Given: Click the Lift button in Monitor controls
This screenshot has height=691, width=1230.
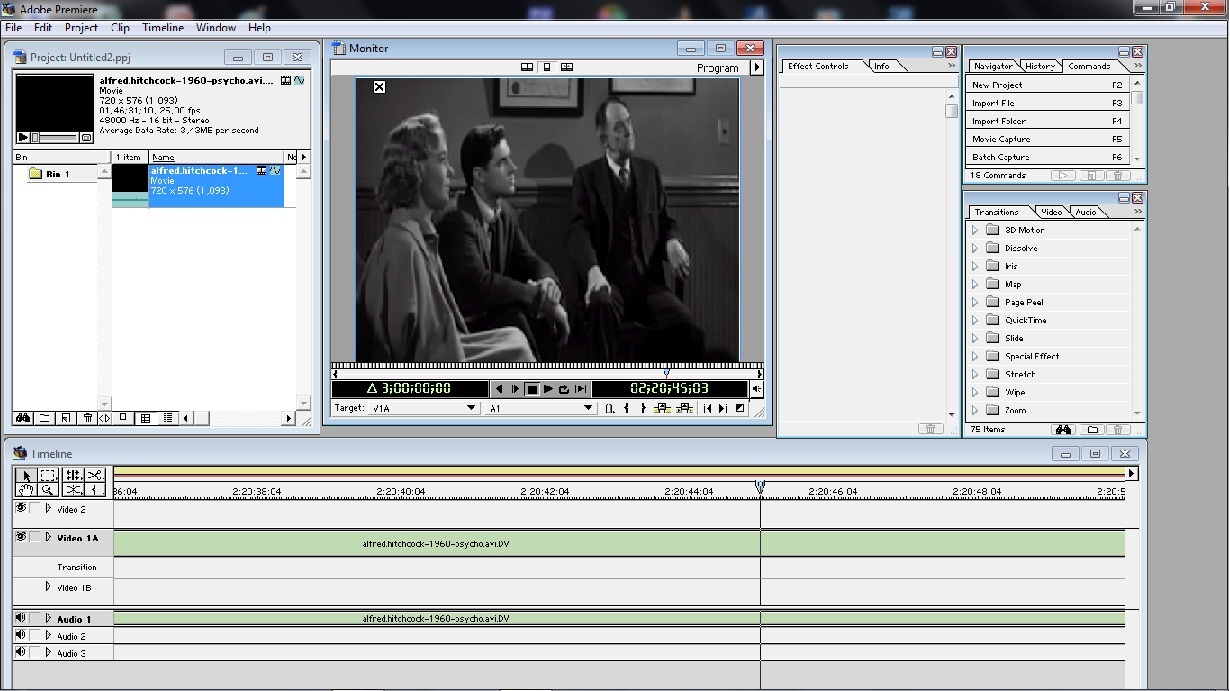Looking at the screenshot, I should [x=661, y=408].
